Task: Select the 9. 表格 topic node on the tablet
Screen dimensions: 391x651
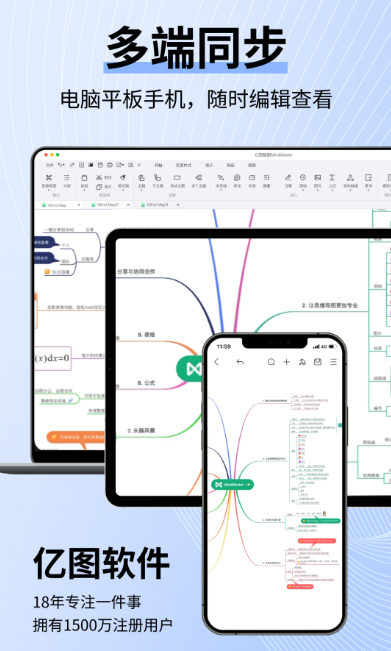Action: point(147,335)
